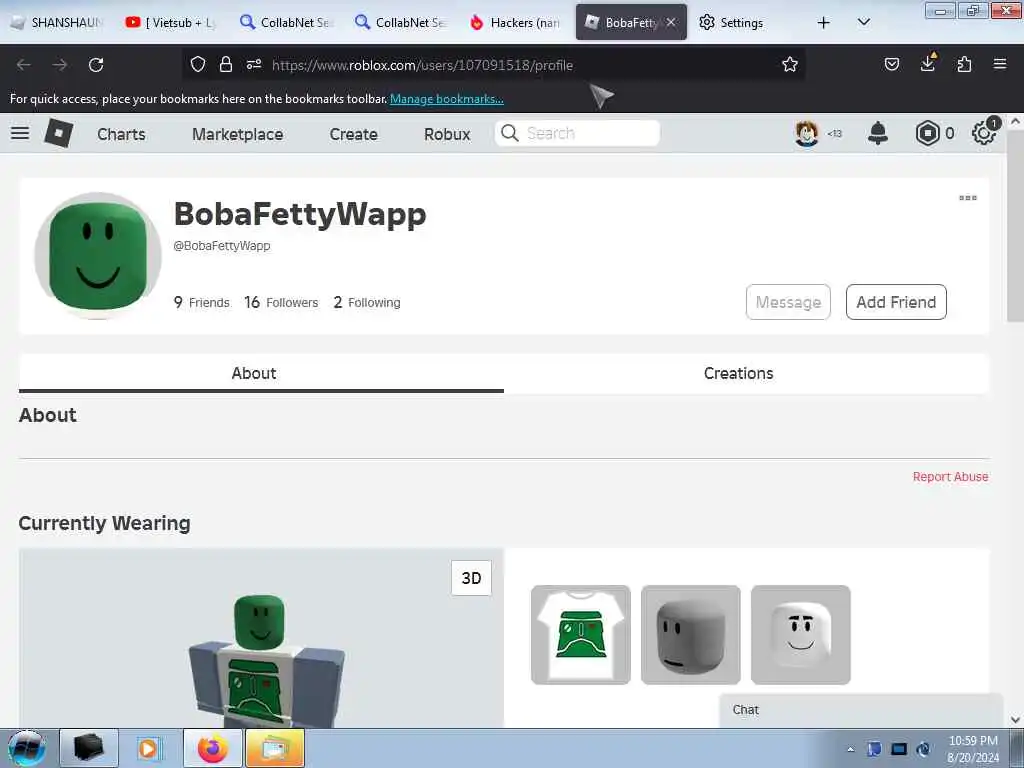The height and width of the screenshot is (768, 1024).
Task: Bookmark this page with the star icon
Action: (790, 65)
